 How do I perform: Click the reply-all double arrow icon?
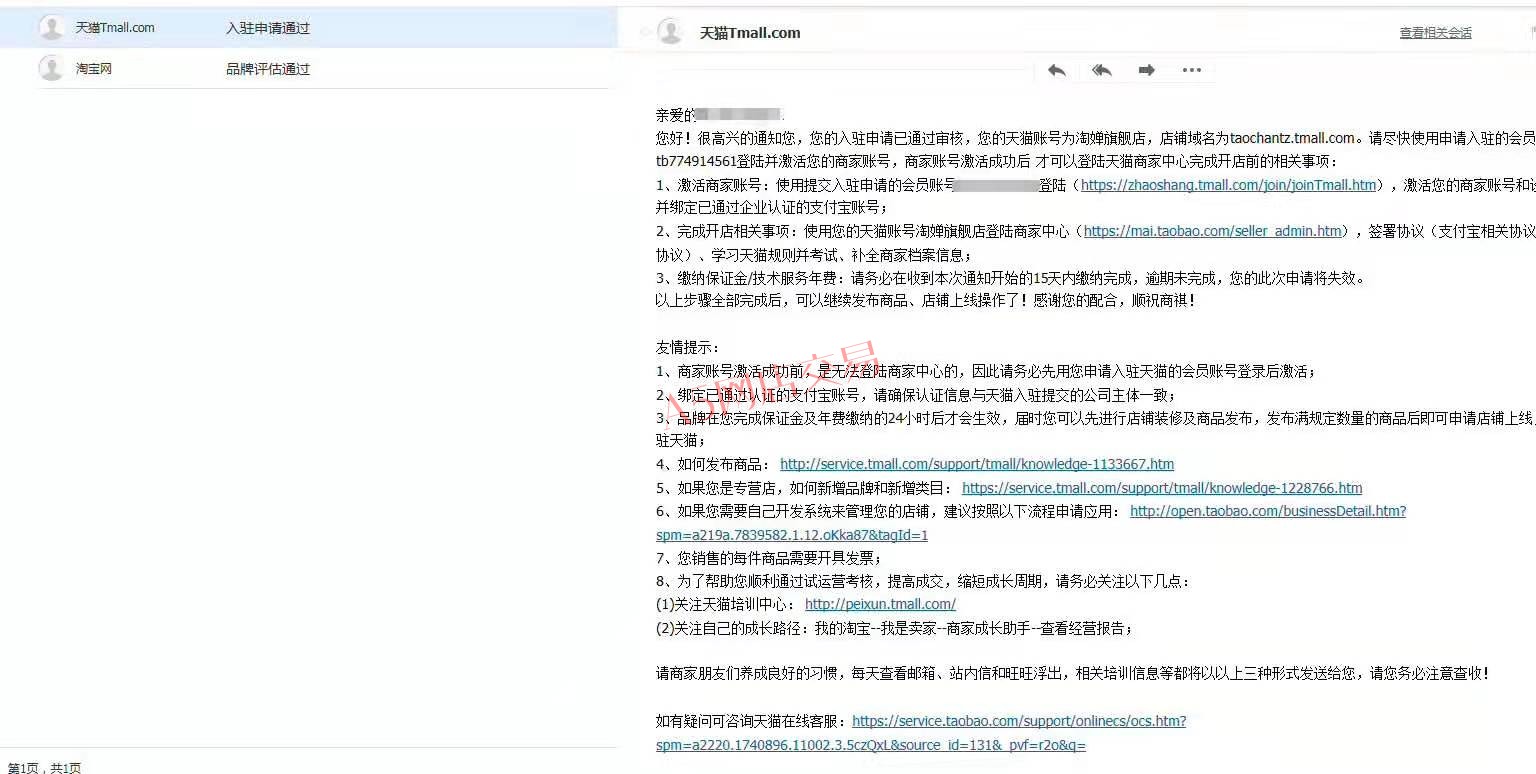click(x=1101, y=70)
